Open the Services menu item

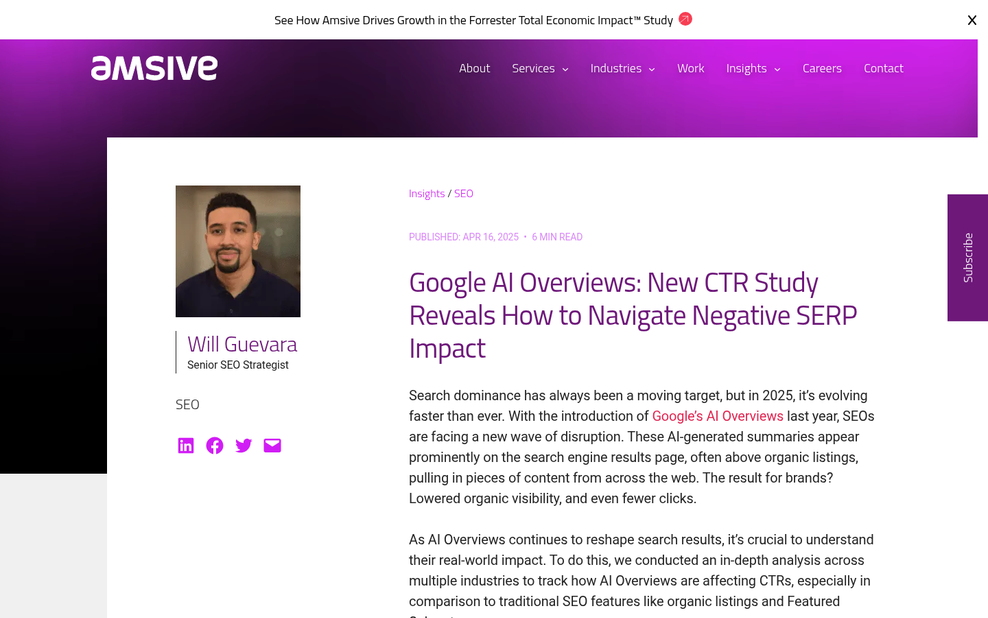pos(533,68)
